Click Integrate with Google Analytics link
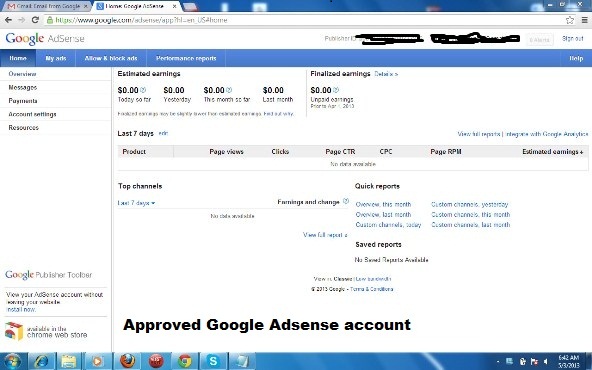This screenshot has width=592, height=370. point(547,134)
